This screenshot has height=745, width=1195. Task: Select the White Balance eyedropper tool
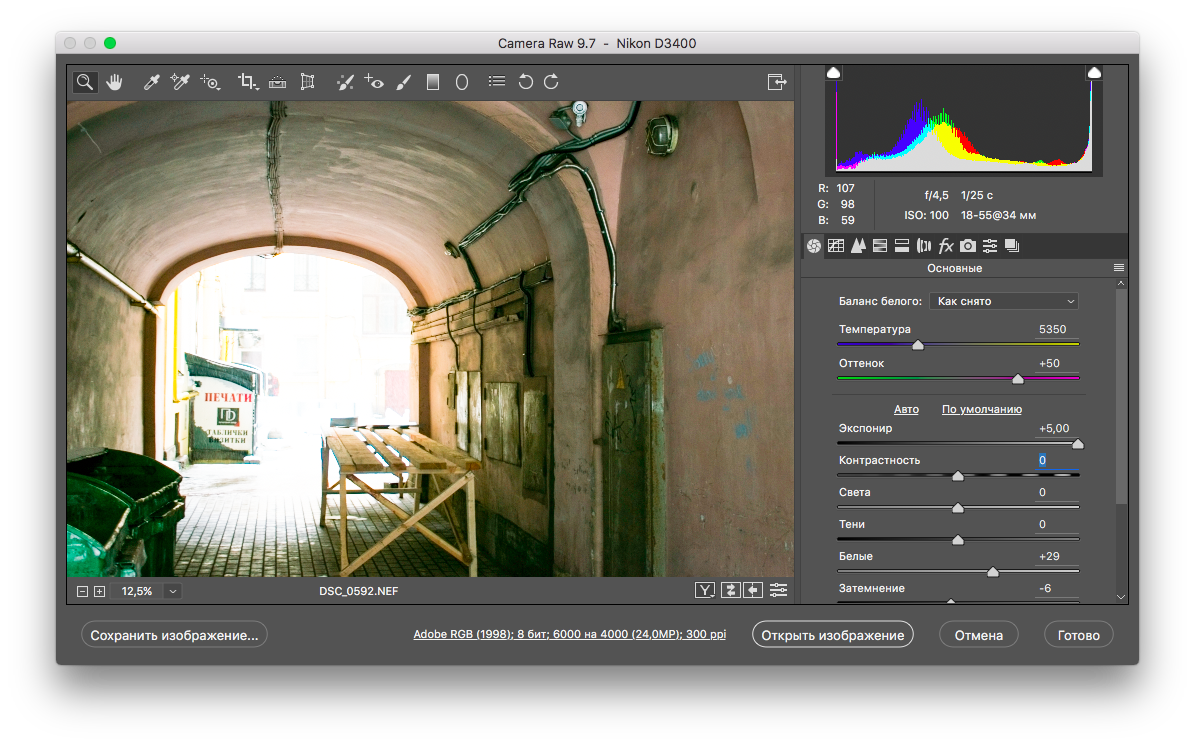[152, 82]
